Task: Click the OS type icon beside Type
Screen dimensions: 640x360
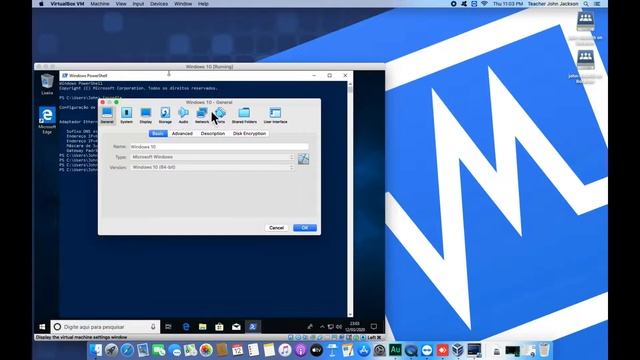Action: tap(303, 159)
